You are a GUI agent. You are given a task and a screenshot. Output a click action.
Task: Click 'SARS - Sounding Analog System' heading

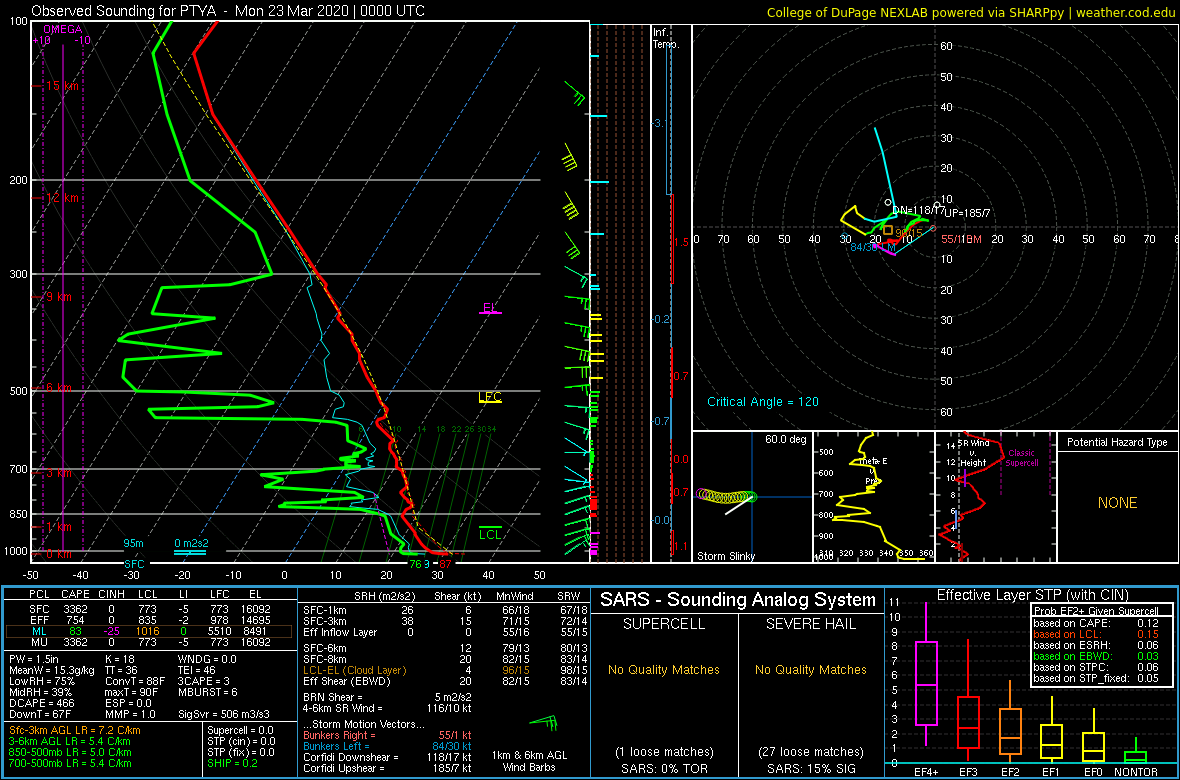738,600
